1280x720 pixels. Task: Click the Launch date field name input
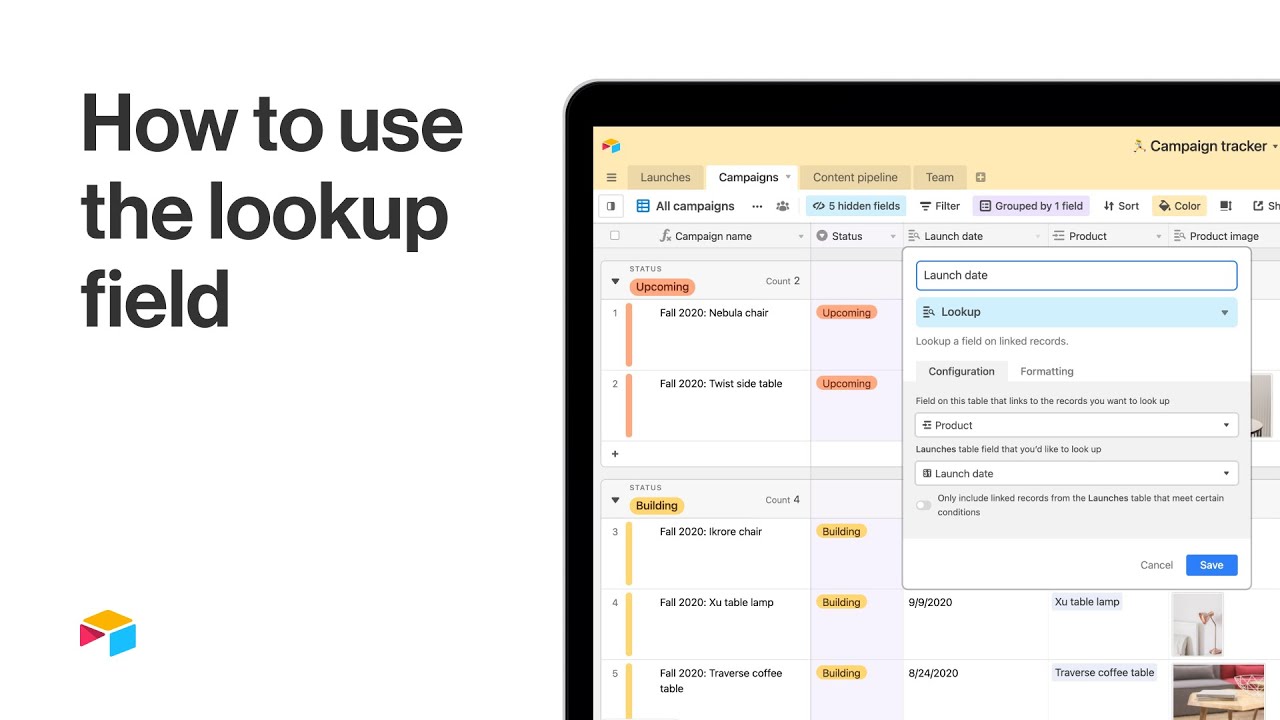tap(1077, 275)
